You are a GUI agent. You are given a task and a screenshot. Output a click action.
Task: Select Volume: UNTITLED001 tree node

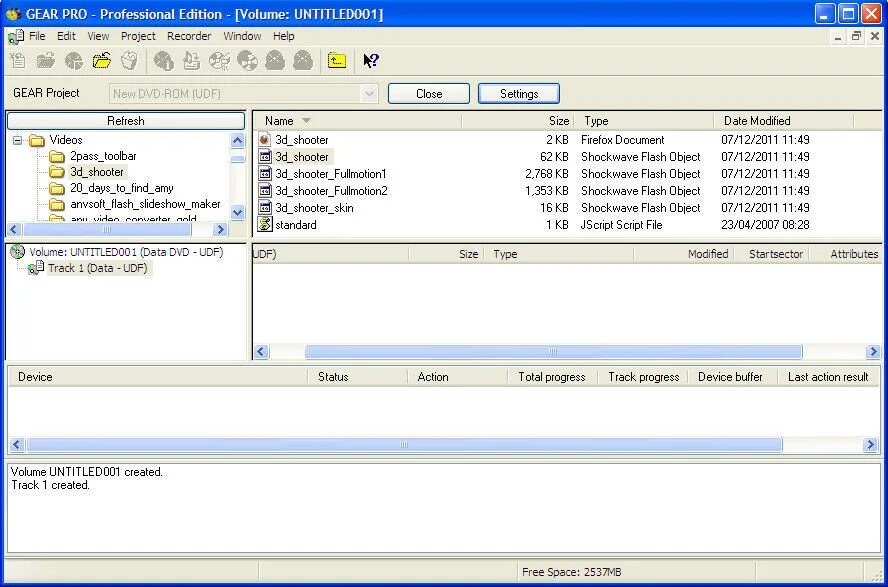point(126,252)
